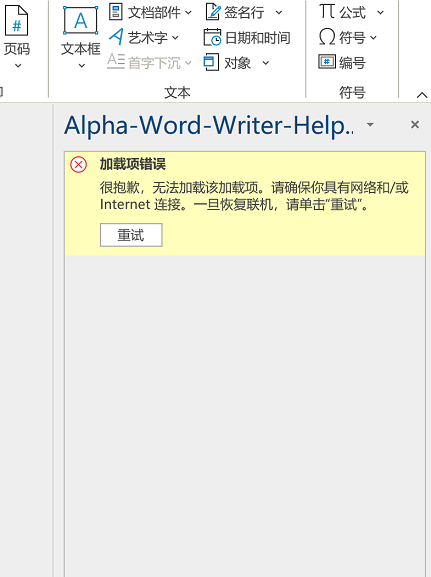Open the 符号 dropdown chevron
The height and width of the screenshot is (577, 431).
click(373, 38)
